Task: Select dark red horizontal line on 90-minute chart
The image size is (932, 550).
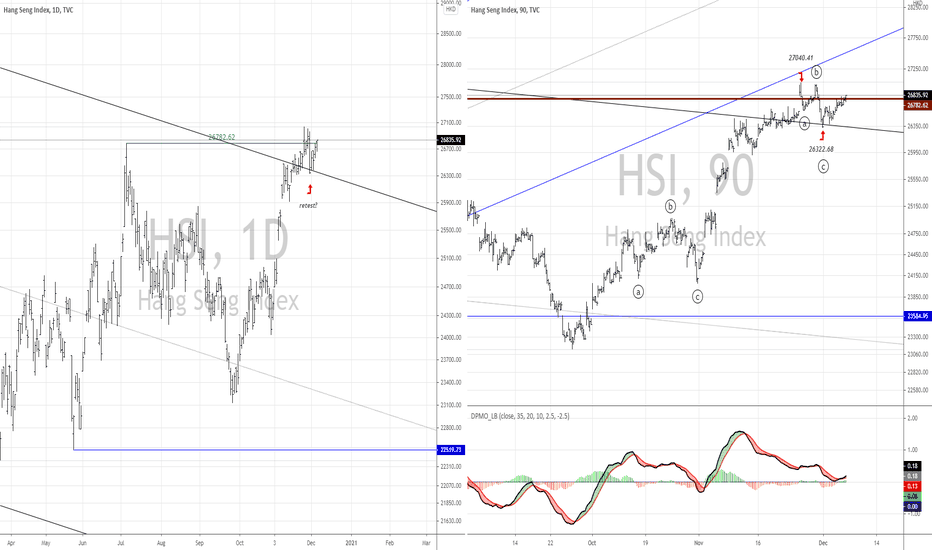Action: click(685, 99)
